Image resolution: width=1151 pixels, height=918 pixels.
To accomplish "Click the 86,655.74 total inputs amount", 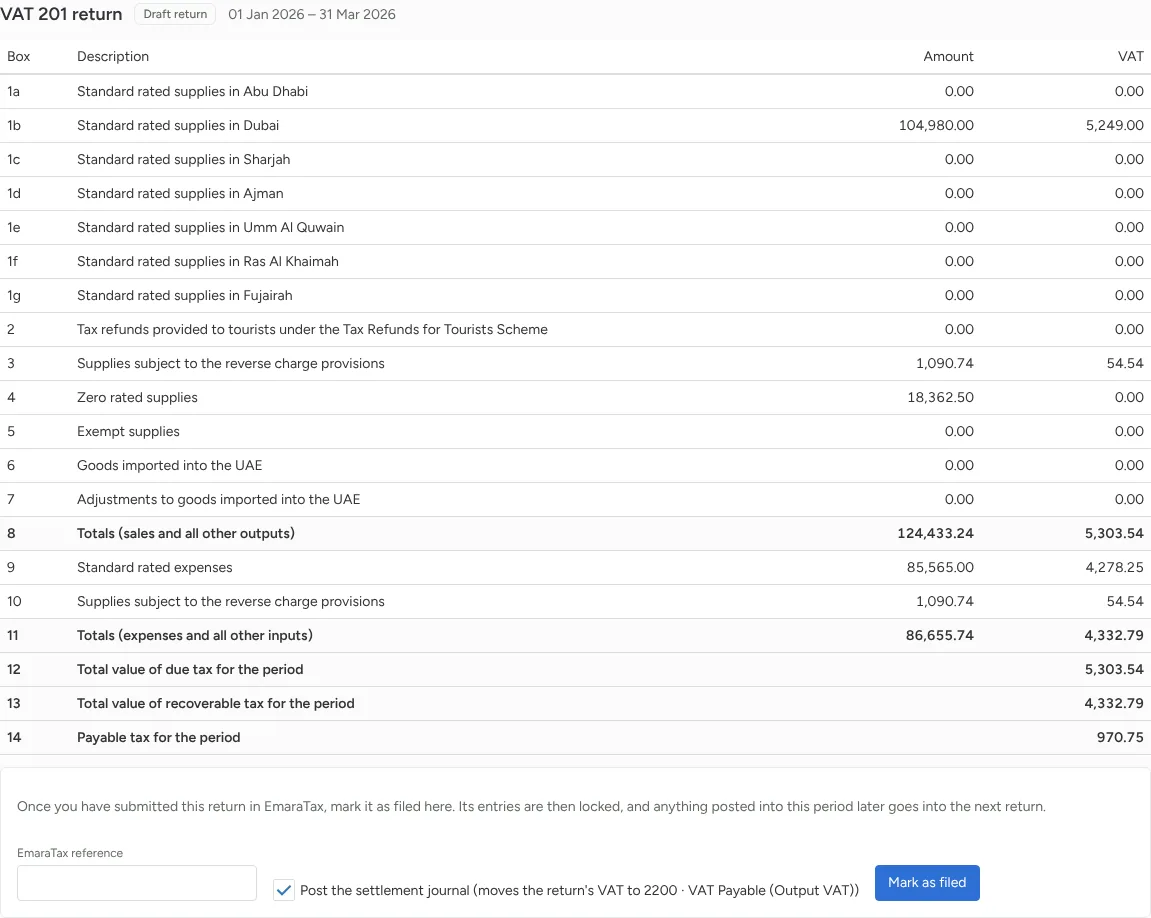I will (x=940, y=635).
